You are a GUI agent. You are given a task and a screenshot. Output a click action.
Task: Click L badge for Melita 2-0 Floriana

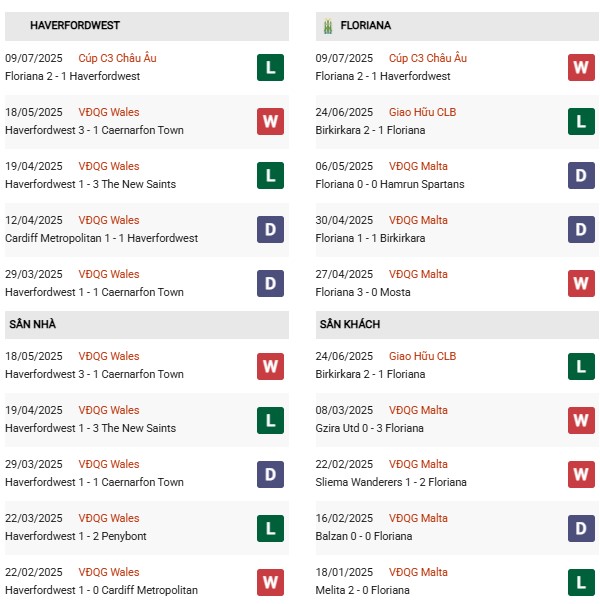(581, 581)
